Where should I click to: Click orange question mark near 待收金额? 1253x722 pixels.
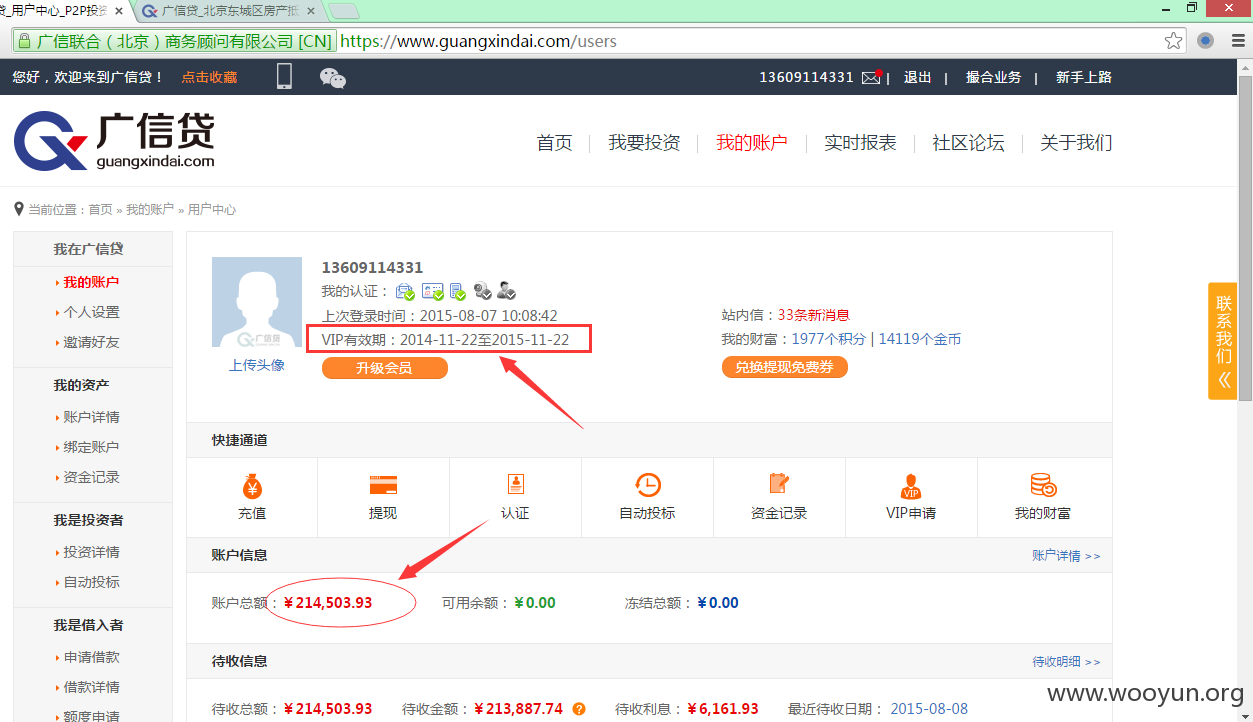coord(579,709)
